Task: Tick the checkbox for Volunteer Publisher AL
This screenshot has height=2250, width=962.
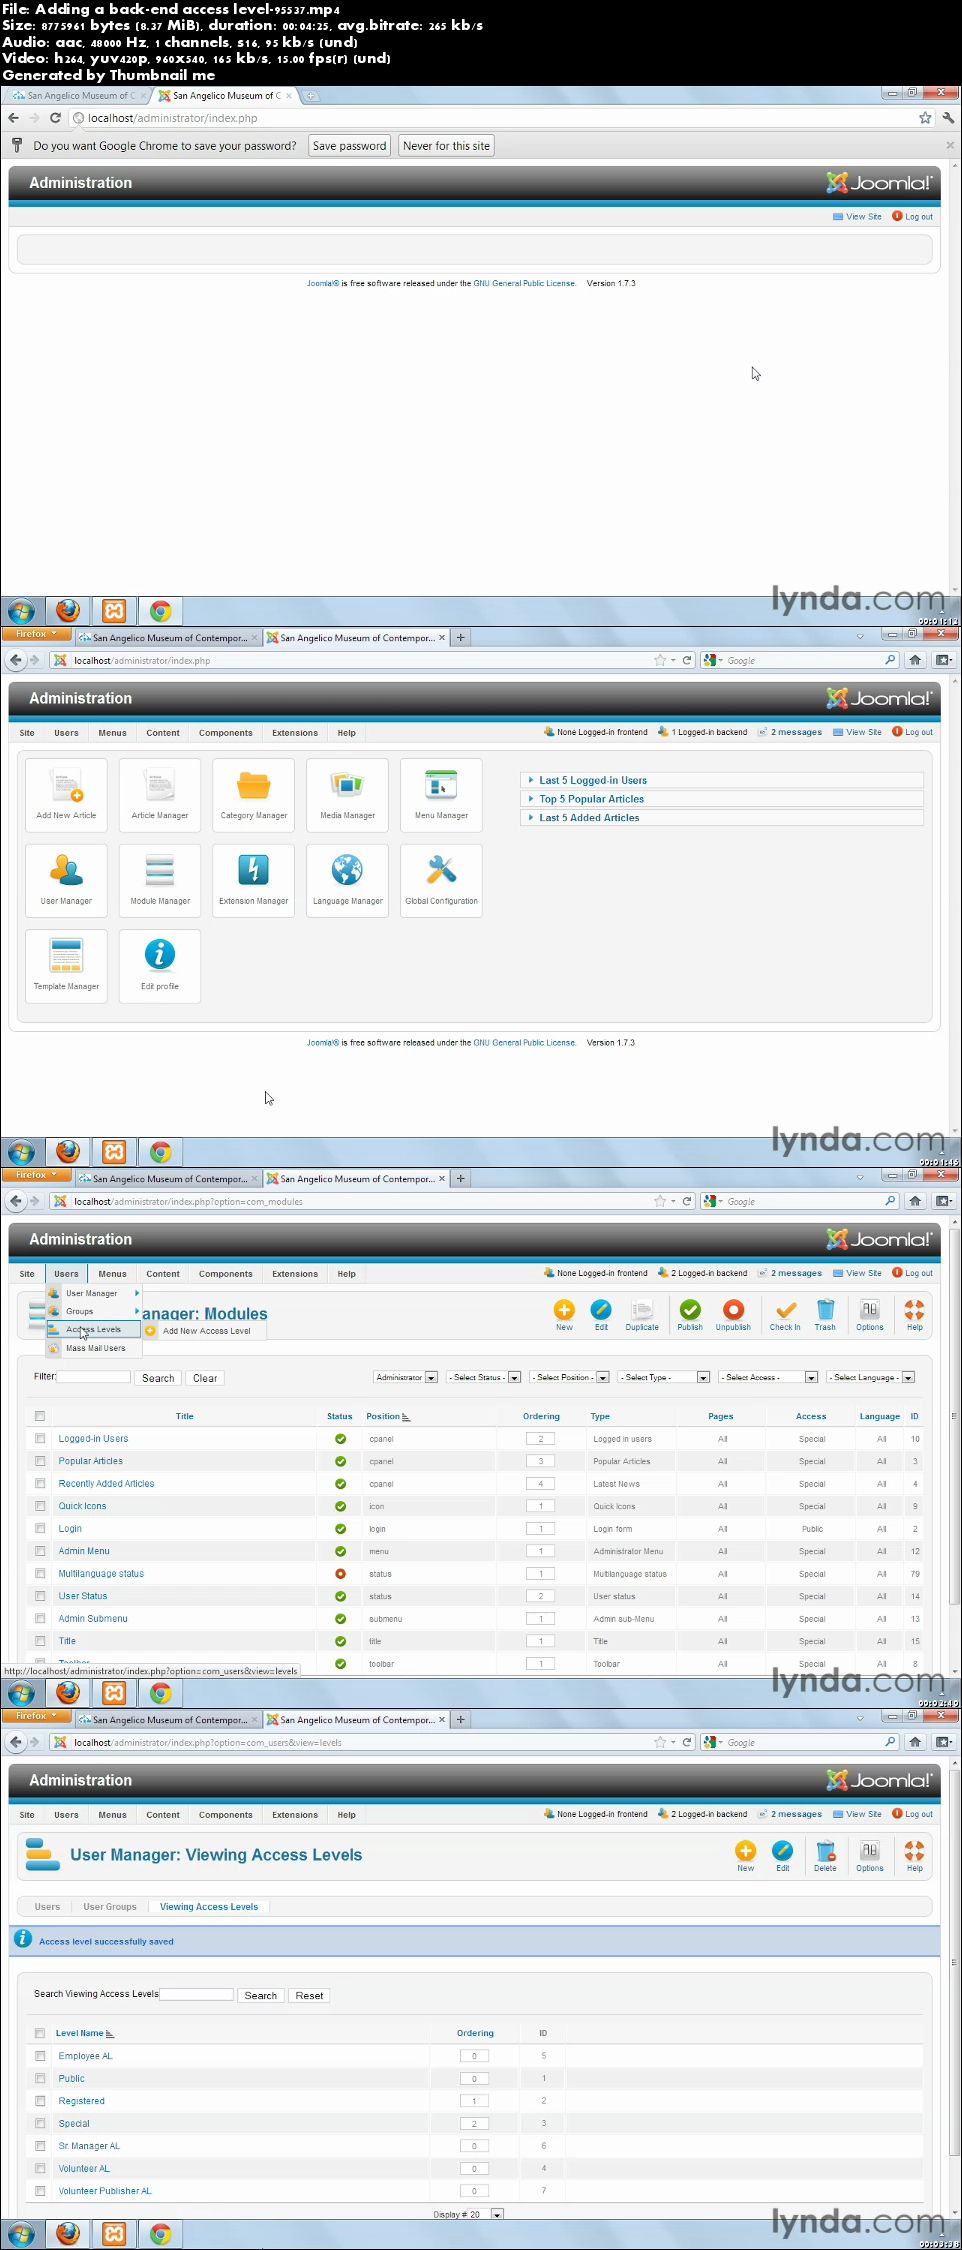Action: pyautogui.click(x=40, y=2191)
